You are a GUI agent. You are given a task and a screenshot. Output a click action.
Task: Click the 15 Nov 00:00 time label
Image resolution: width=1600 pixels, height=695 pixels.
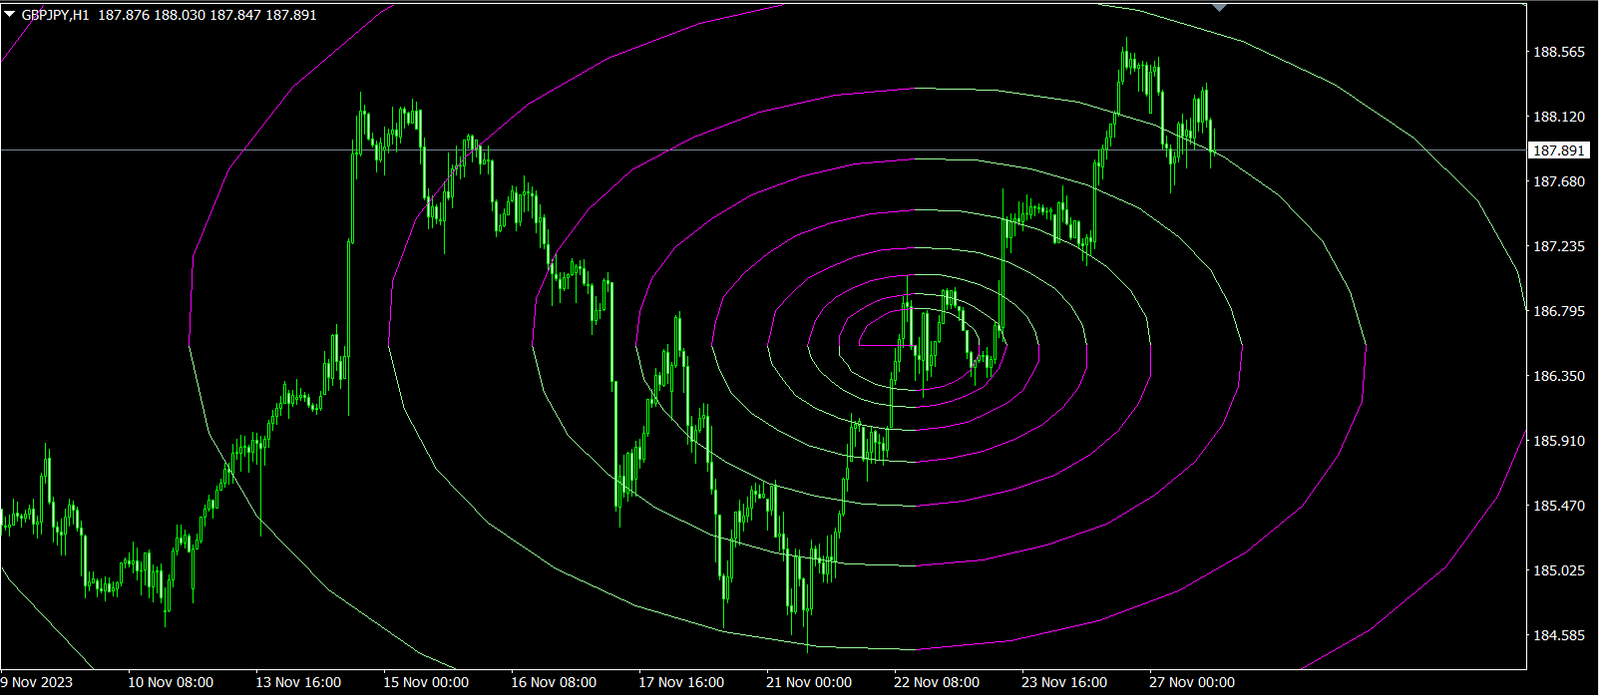[426, 682]
